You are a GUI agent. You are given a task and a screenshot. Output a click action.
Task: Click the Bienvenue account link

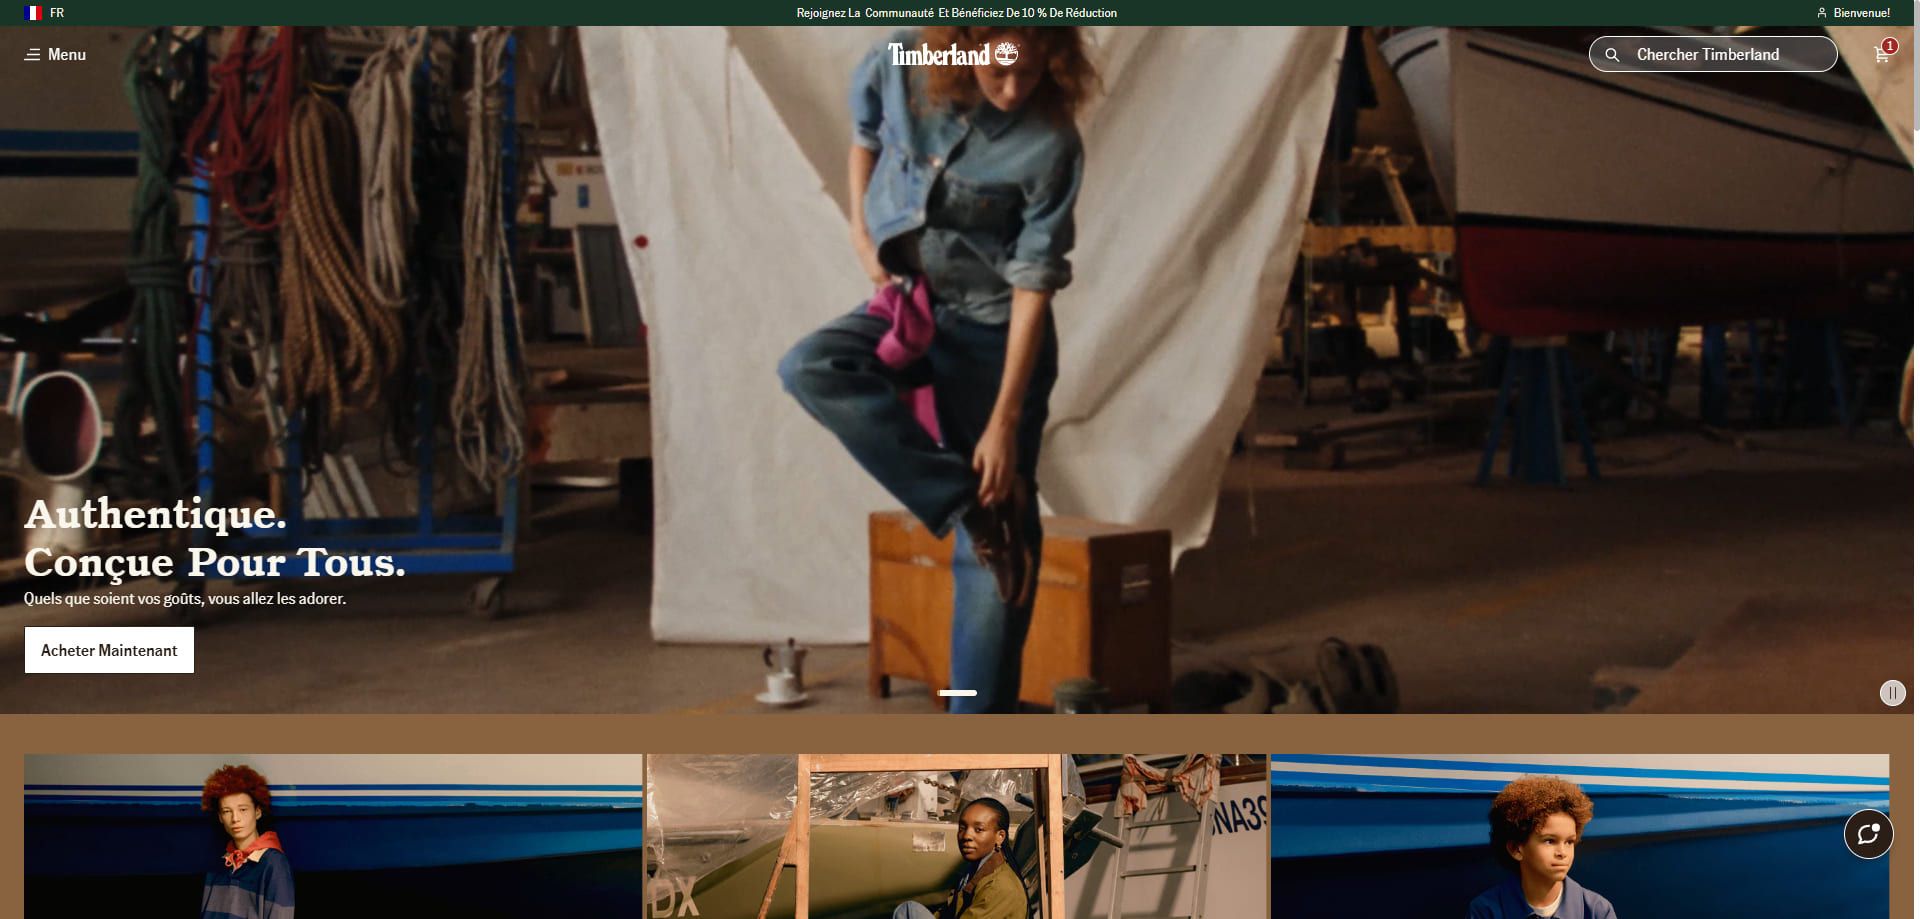tap(1861, 13)
